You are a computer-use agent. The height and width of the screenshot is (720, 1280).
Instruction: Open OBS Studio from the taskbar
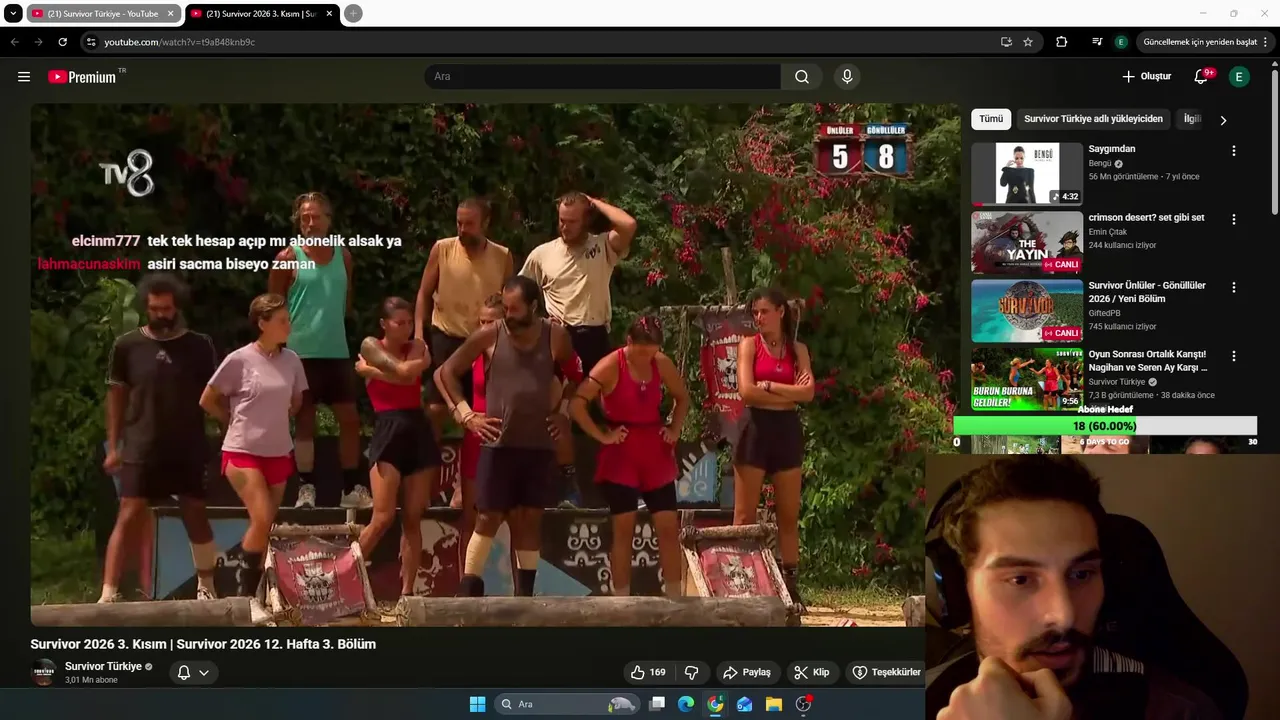pyautogui.click(x=803, y=704)
